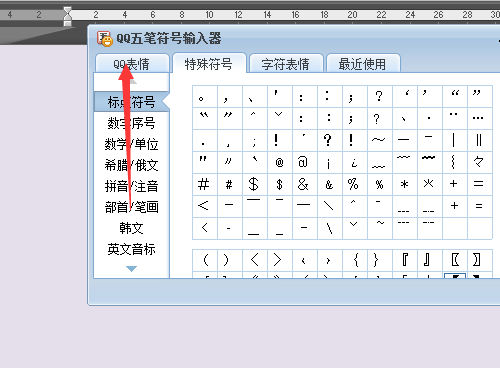Image resolution: width=500 pixels, height=368 pixels.
Task: Insert the 〖 white lenticular bracket
Action: (455, 260)
